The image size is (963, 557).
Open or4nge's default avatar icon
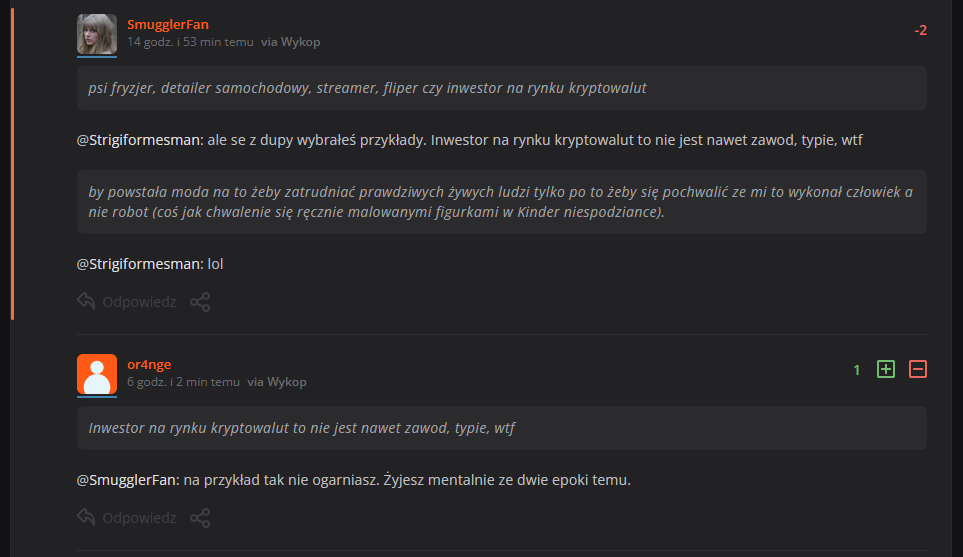tap(97, 374)
